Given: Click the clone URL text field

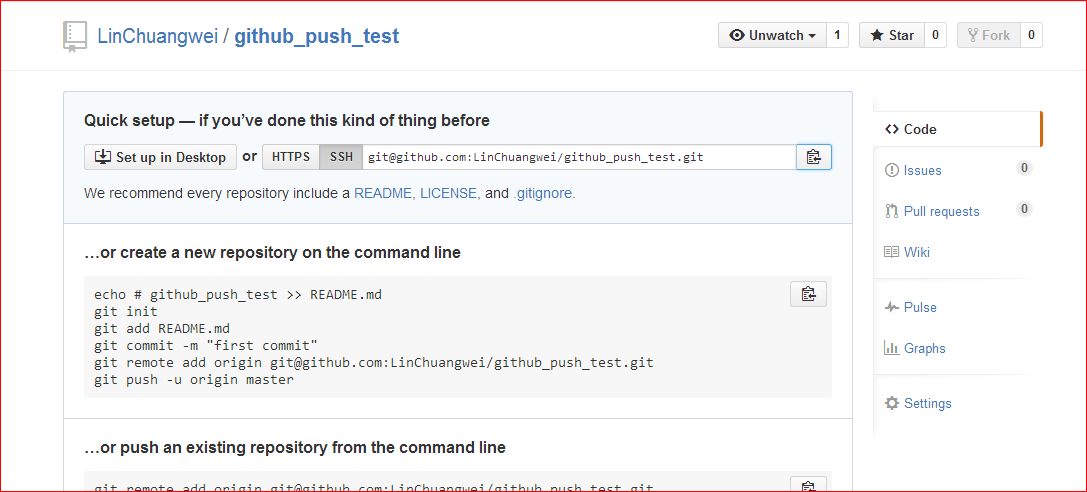Looking at the screenshot, I should point(579,157).
